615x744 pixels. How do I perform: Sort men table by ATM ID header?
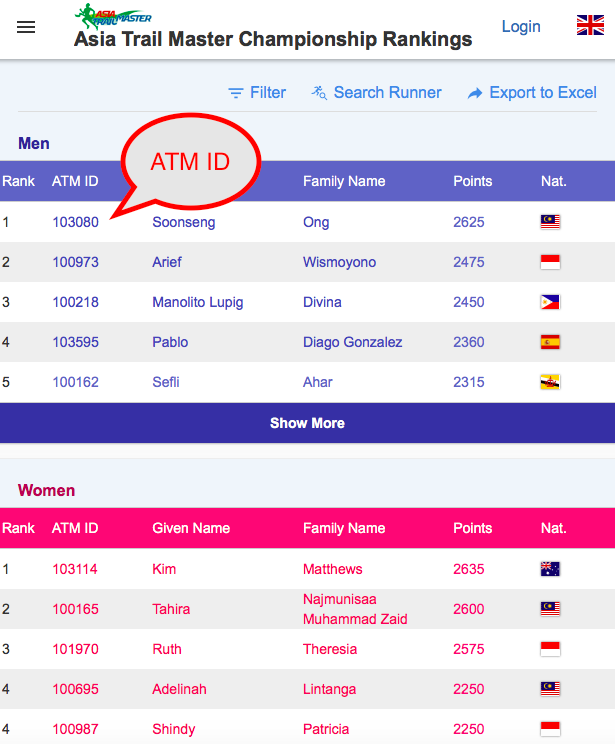tap(75, 181)
